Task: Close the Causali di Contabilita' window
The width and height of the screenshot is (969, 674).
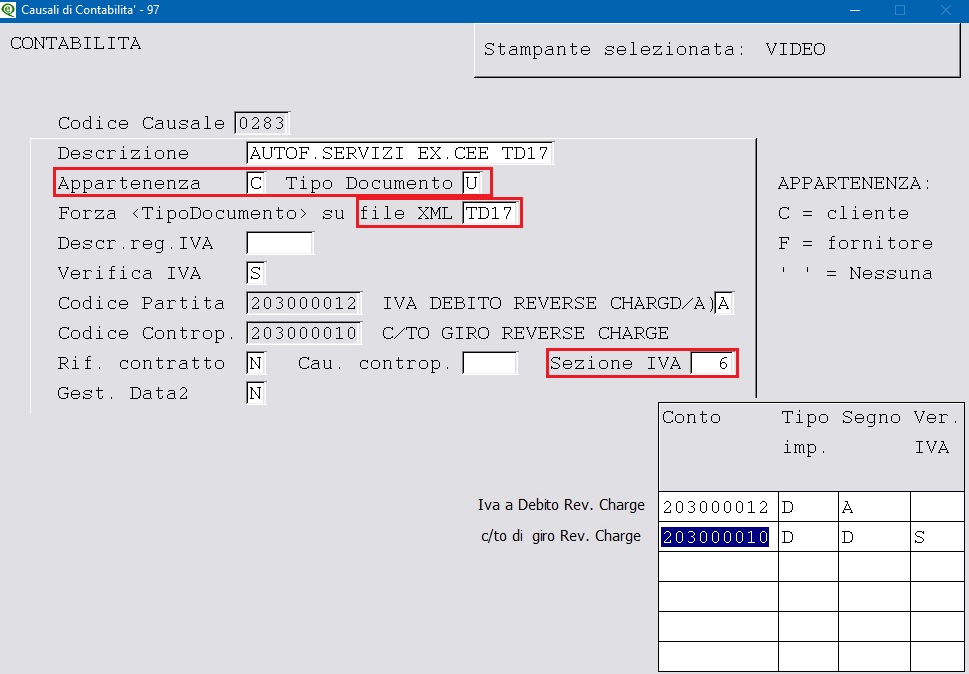Action: (945, 10)
